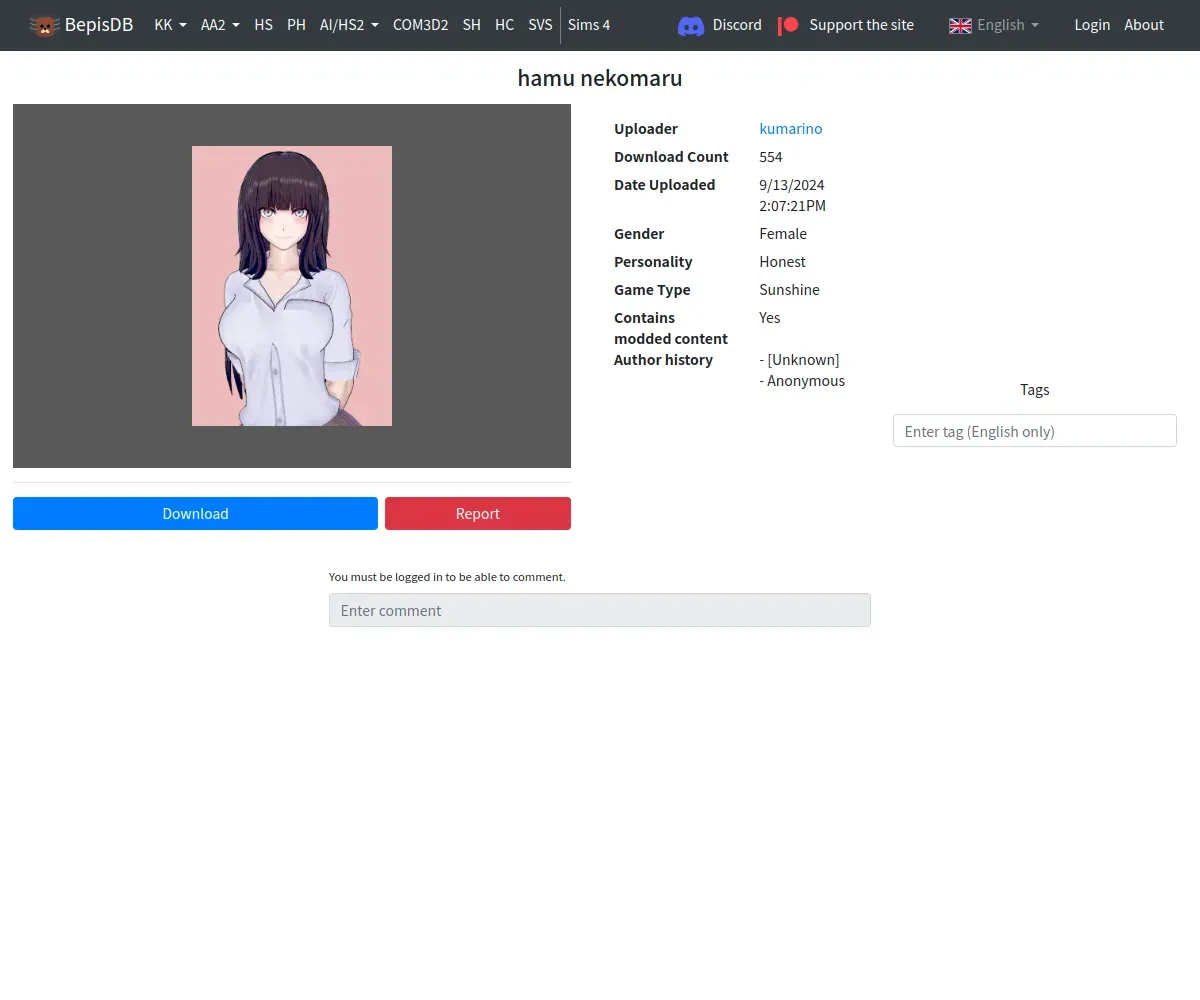Expand the AA2 dropdown menu
Viewport: 1200px width, 1000px height.
click(220, 25)
